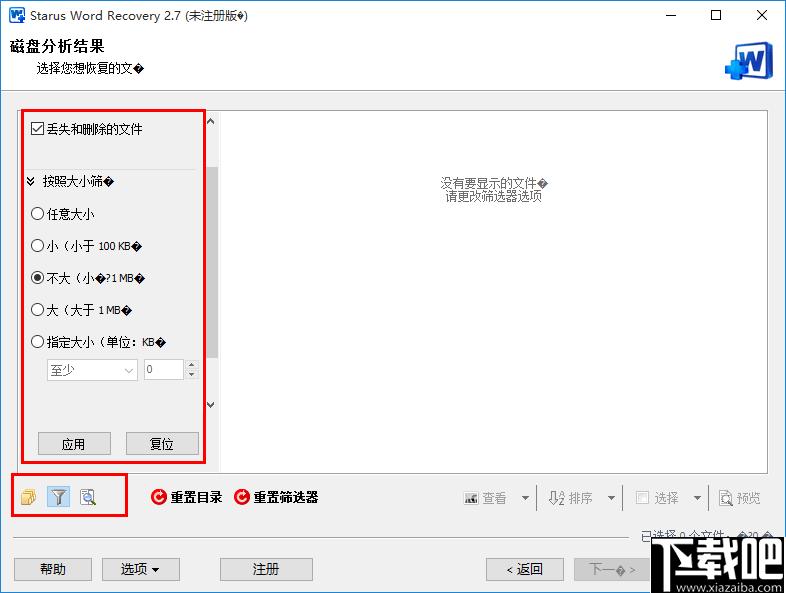The width and height of the screenshot is (786, 593).
Task: Click the red 重置目录 reset icon
Action: tap(159, 497)
